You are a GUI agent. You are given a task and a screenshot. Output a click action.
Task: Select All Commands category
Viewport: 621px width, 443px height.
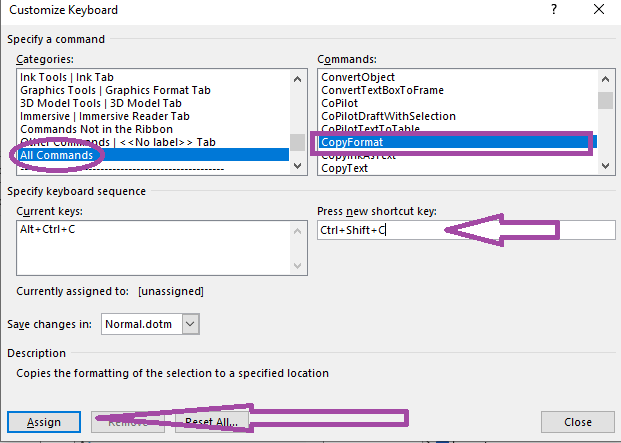click(x=58, y=155)
